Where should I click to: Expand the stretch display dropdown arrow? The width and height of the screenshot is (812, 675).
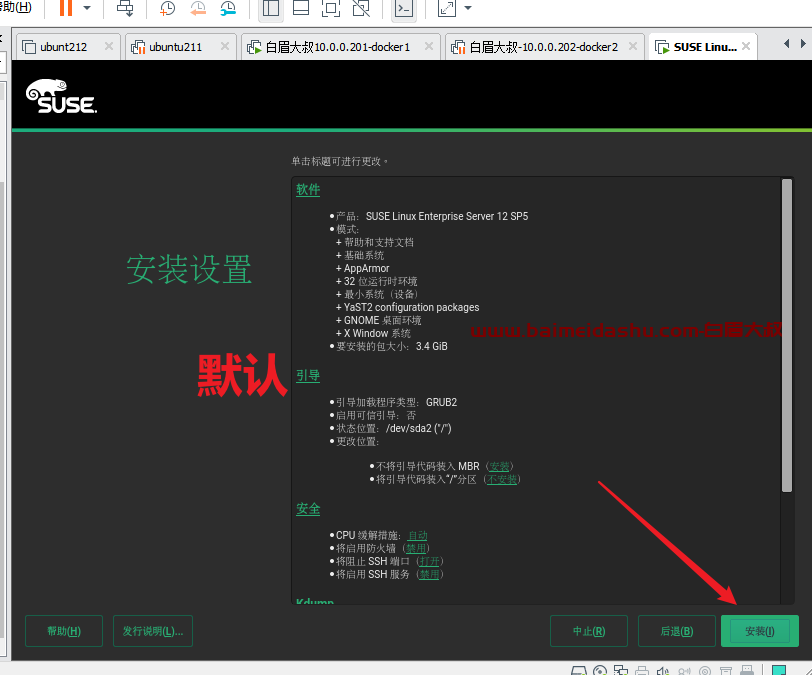coord(468,8)
